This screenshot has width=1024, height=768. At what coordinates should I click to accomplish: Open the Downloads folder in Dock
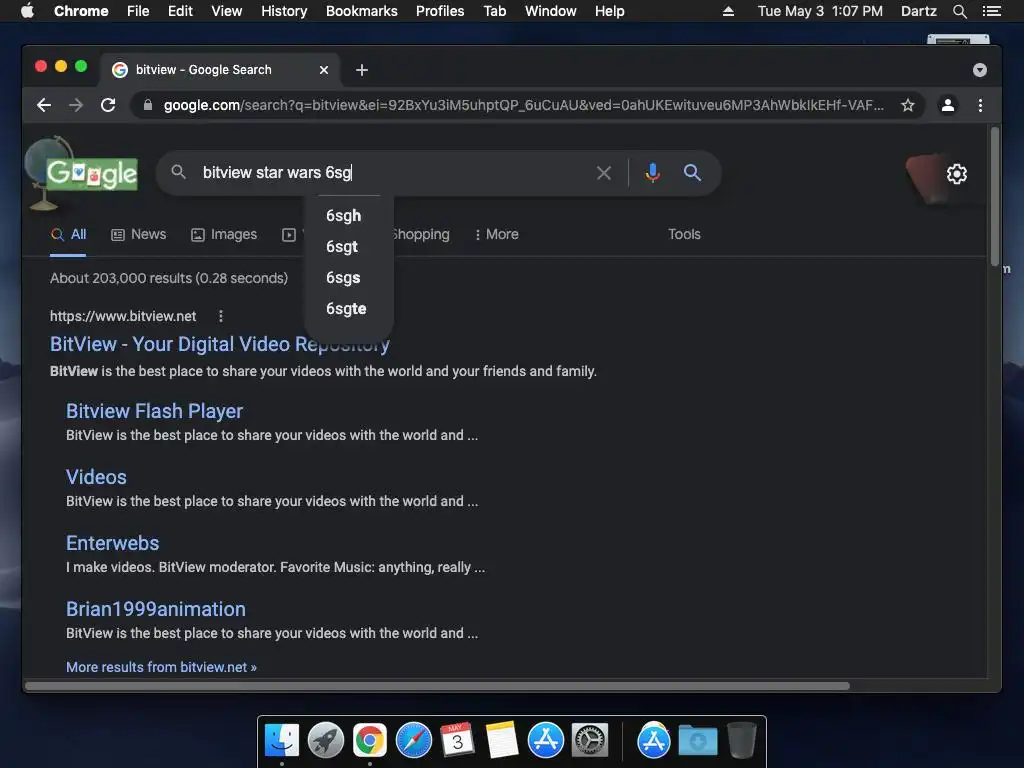(697, 740)
